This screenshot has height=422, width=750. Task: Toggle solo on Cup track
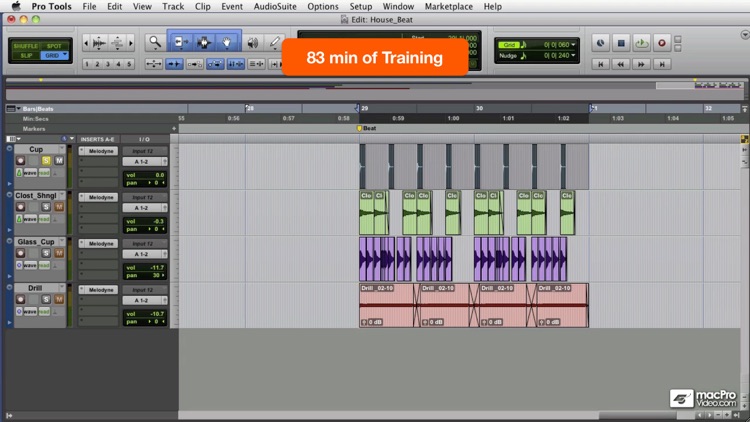[46, 160]
